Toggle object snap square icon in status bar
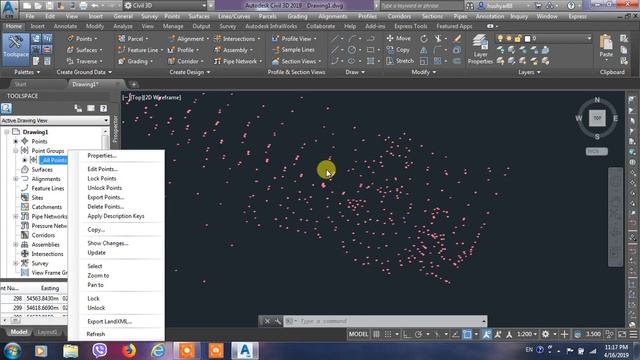Screen dimensions: 640x360 point(467,334)
